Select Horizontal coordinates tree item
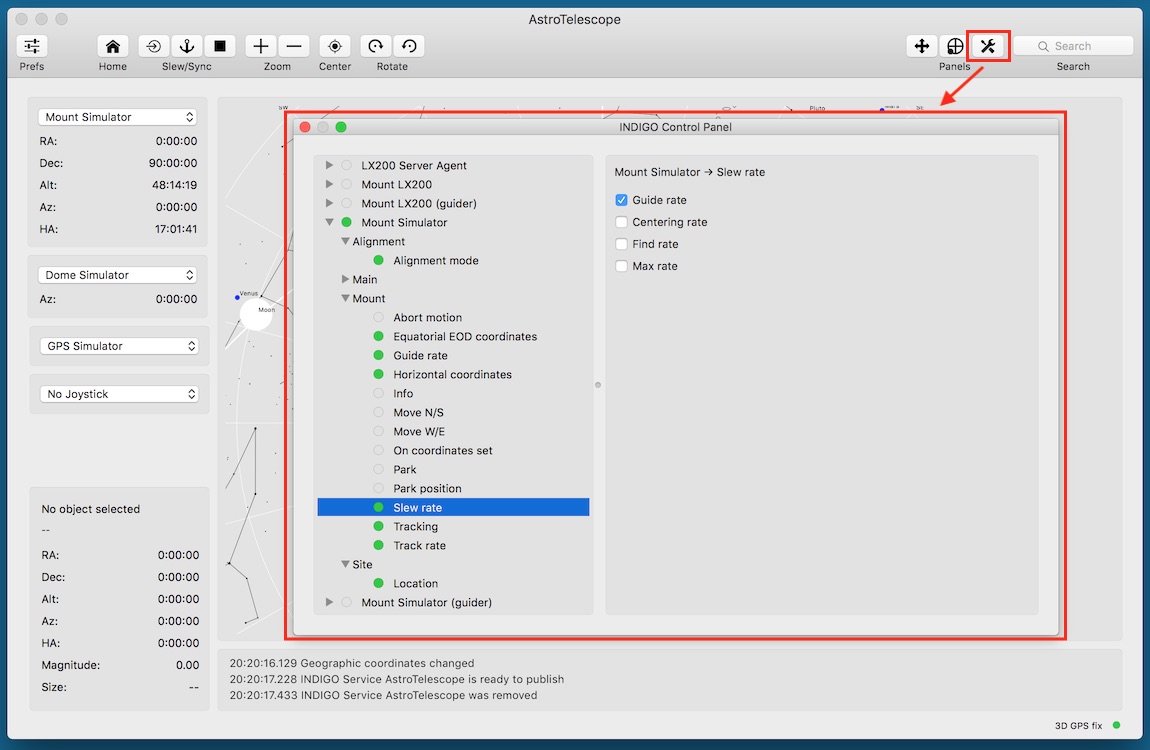Screen dimensions: 1150x750 click(x=453, y=375)
